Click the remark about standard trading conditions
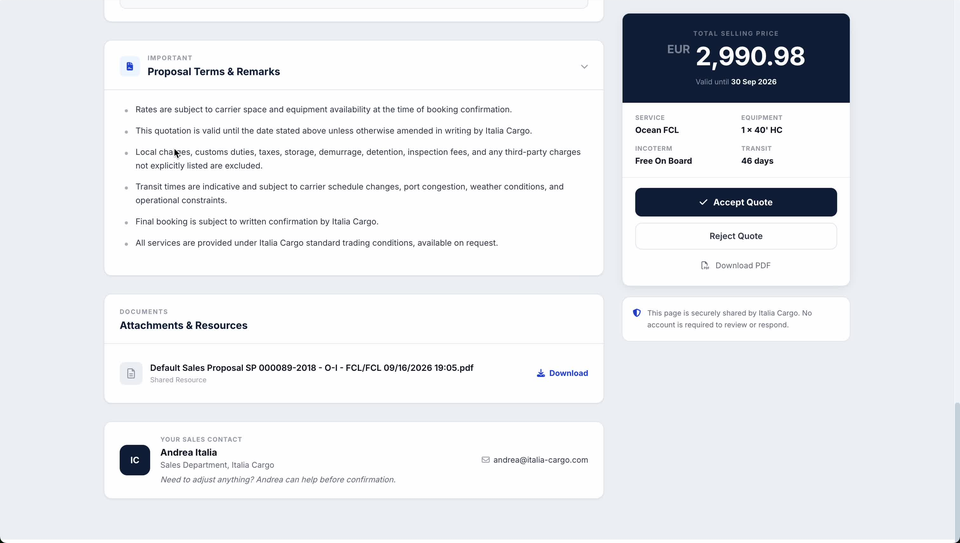 pos(317,243)
